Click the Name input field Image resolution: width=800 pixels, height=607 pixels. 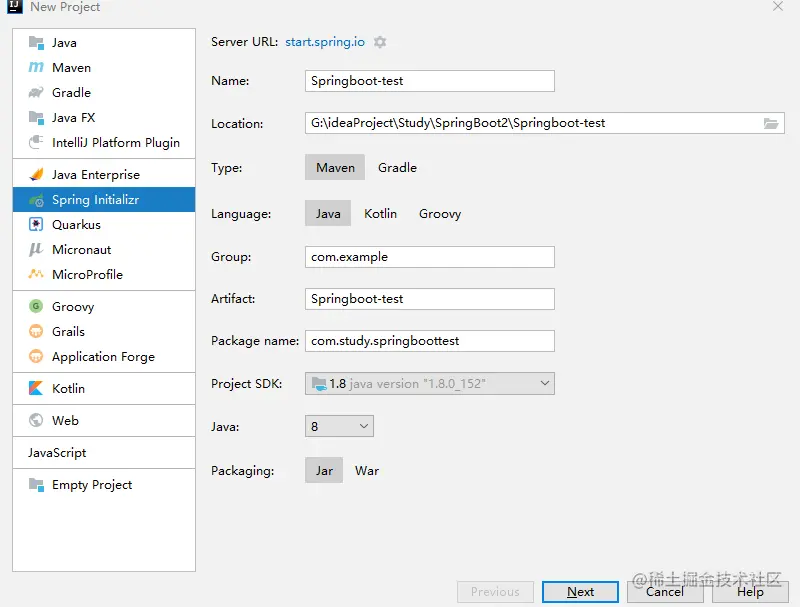pos(430,81)
